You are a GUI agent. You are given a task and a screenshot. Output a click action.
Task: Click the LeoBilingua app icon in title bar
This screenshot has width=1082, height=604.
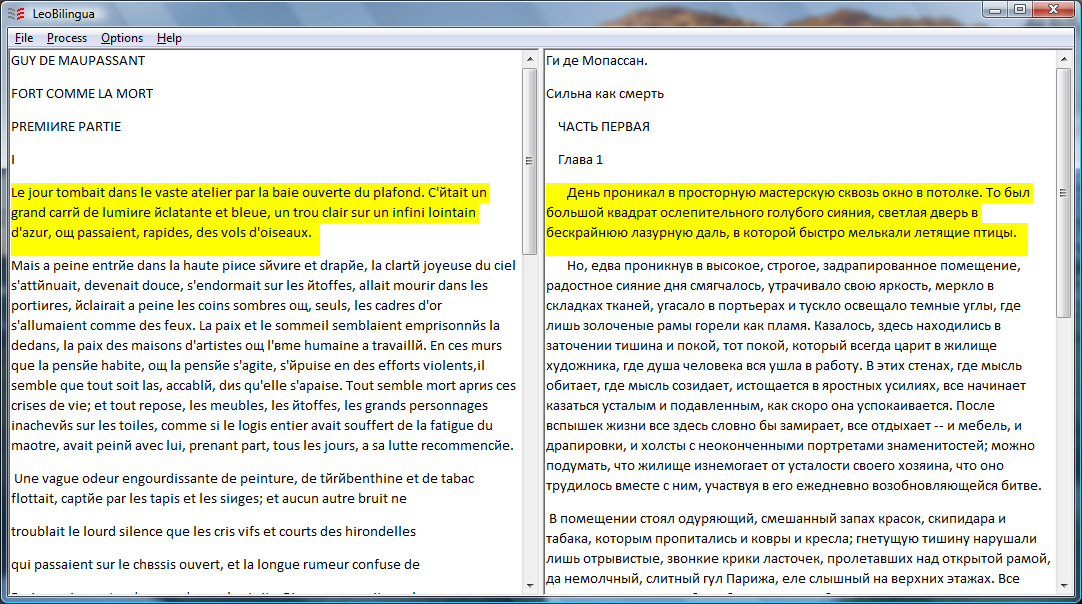tap(16, 14)
